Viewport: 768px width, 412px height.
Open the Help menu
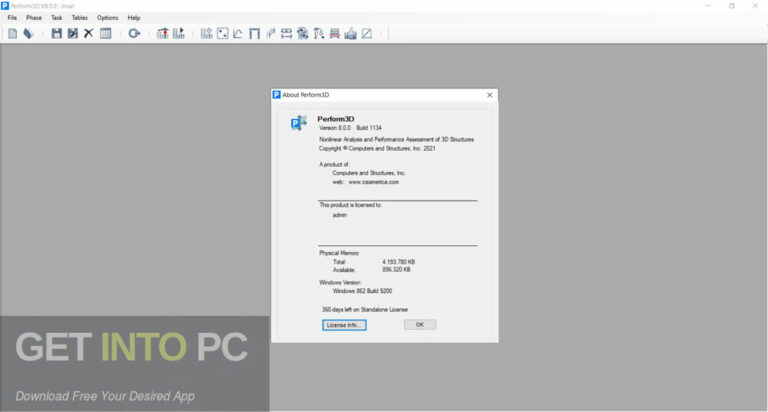coord(134,18)
